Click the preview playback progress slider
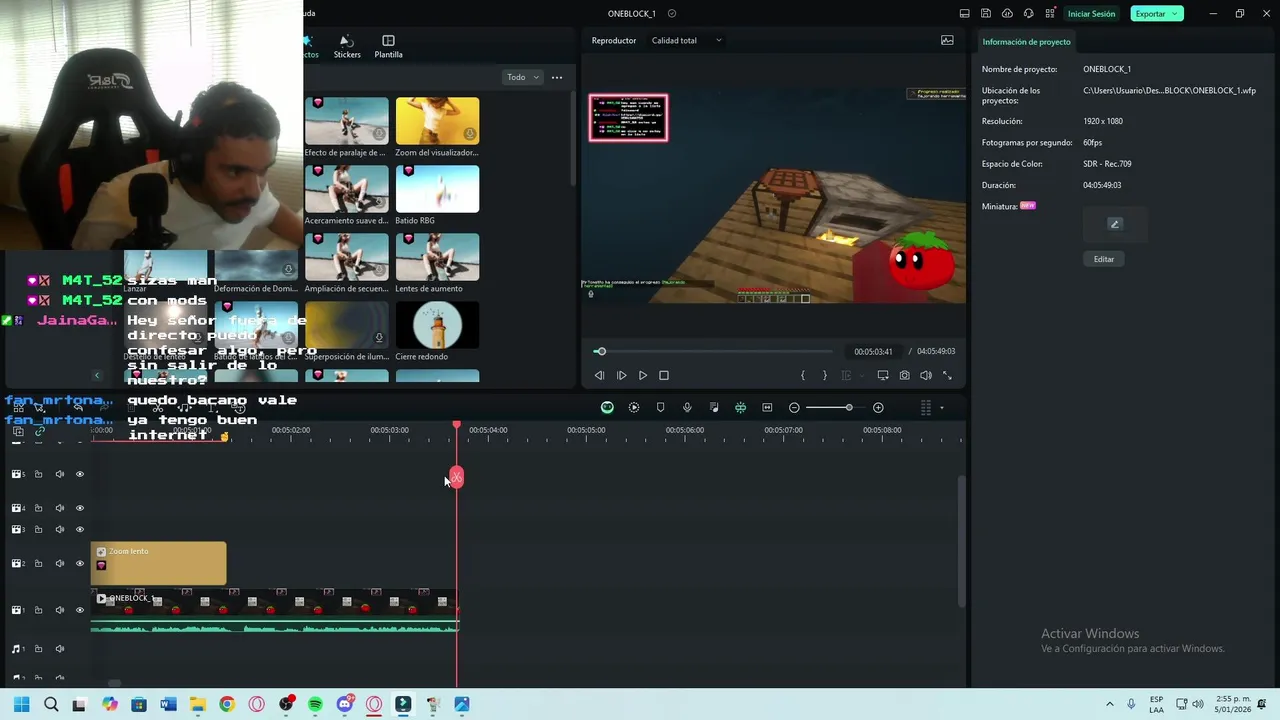 715,351
